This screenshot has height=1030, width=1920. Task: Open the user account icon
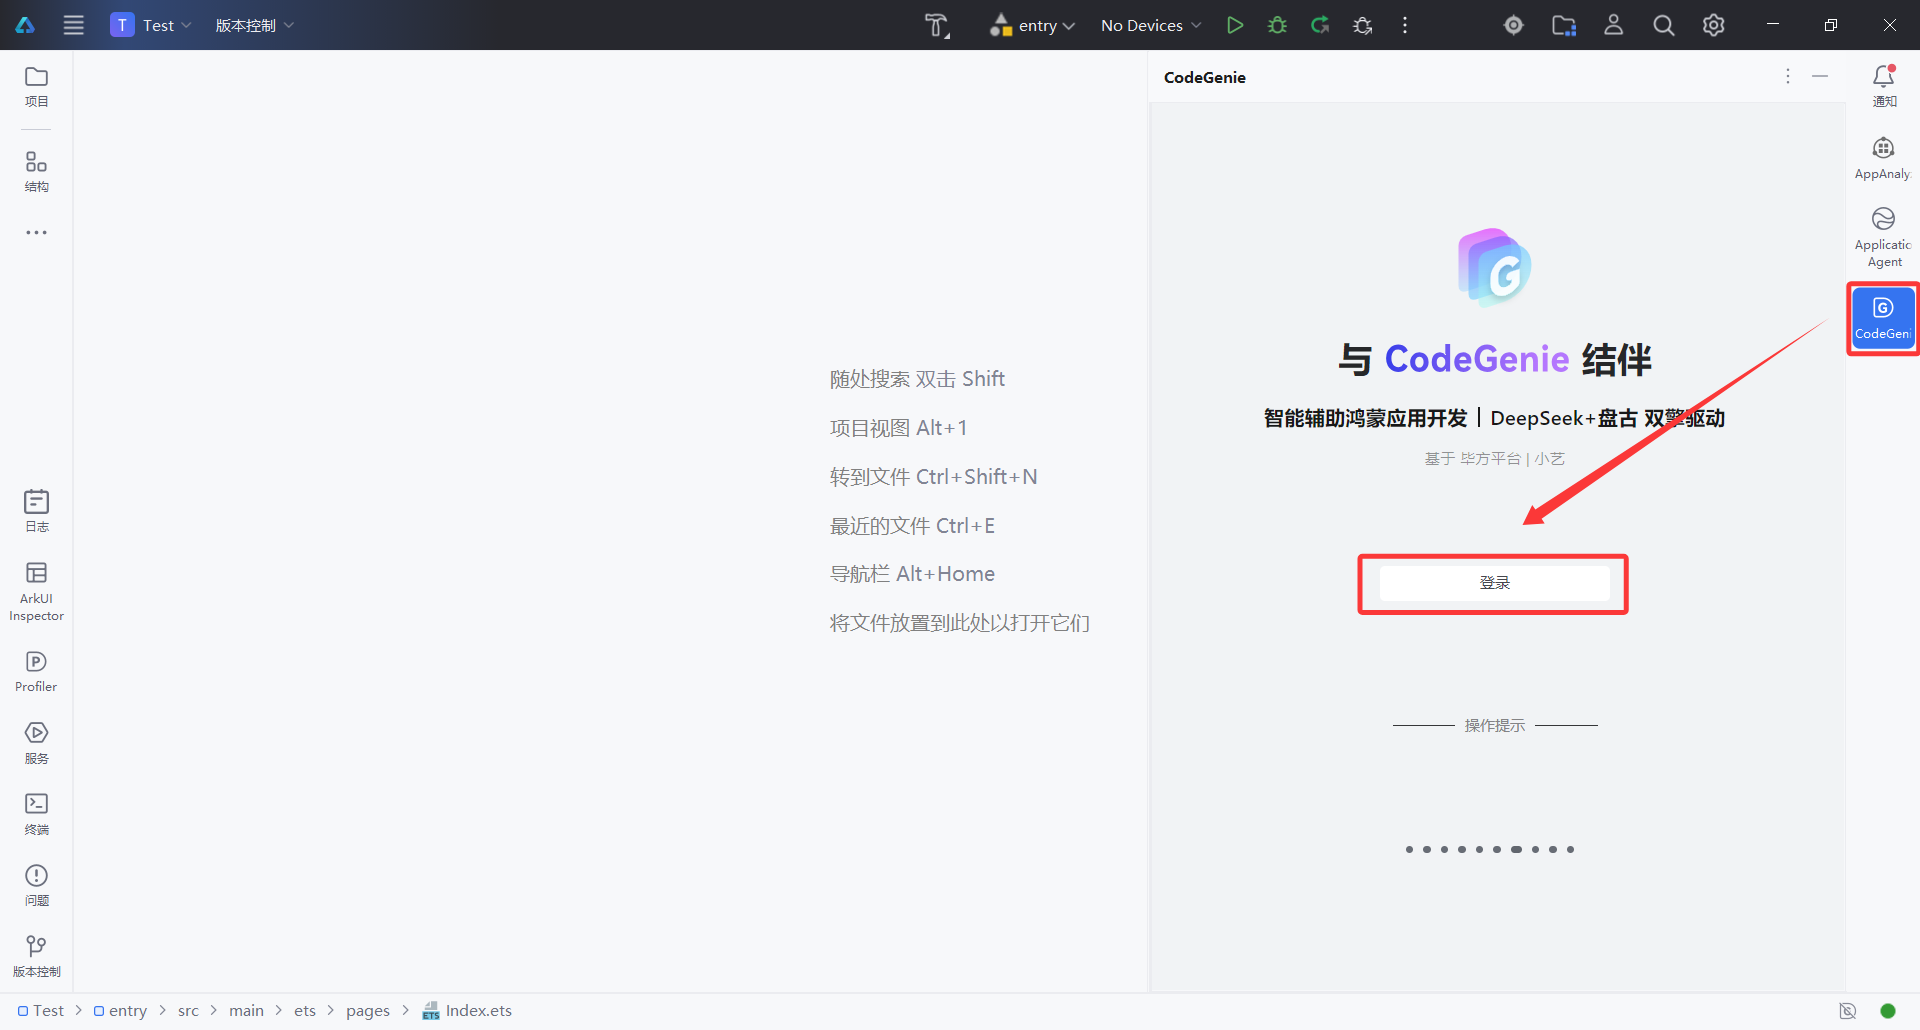(1614, 25)
